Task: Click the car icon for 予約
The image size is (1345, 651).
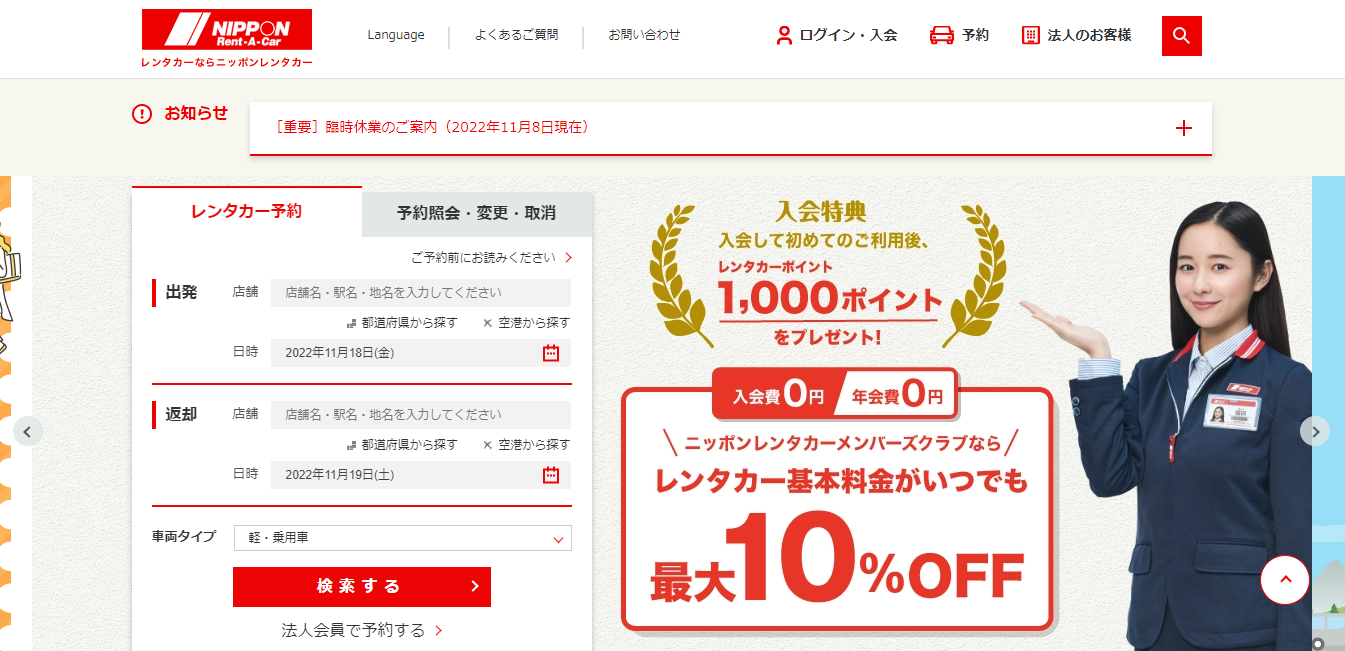Action: [x=942, y=35]
